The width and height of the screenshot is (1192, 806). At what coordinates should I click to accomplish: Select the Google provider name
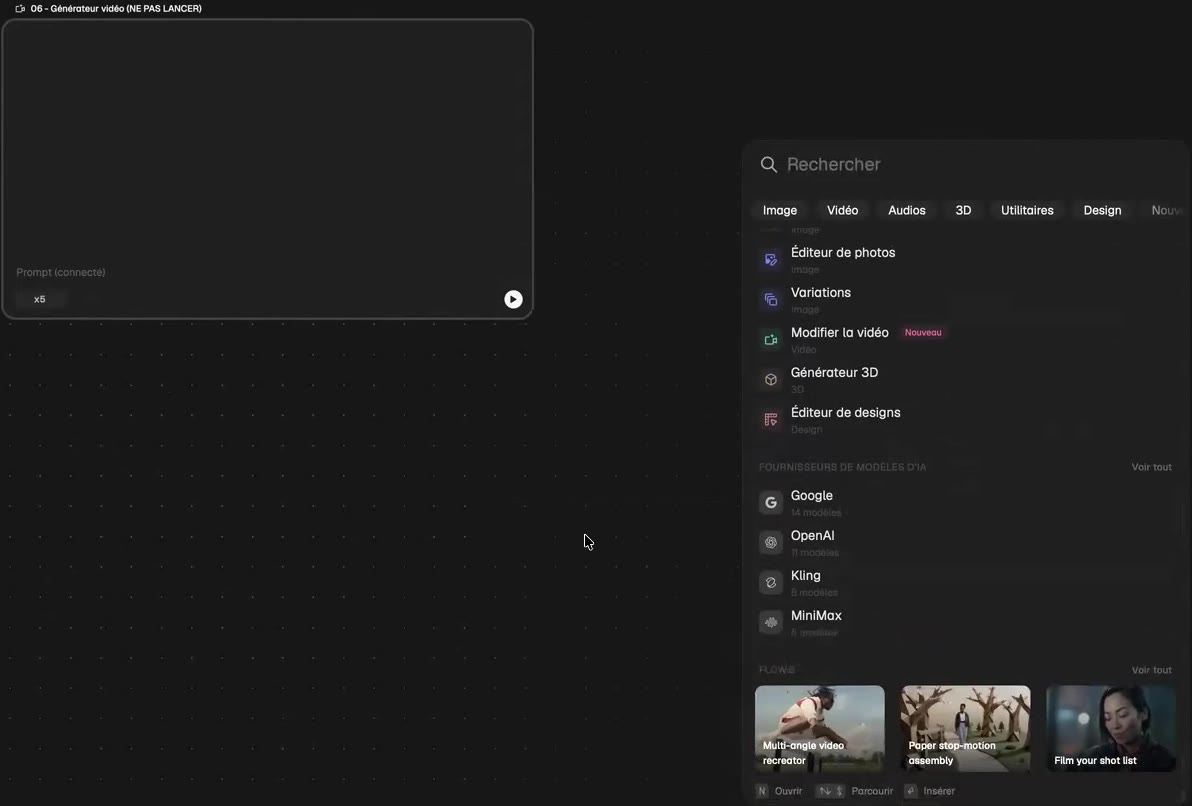811,496
